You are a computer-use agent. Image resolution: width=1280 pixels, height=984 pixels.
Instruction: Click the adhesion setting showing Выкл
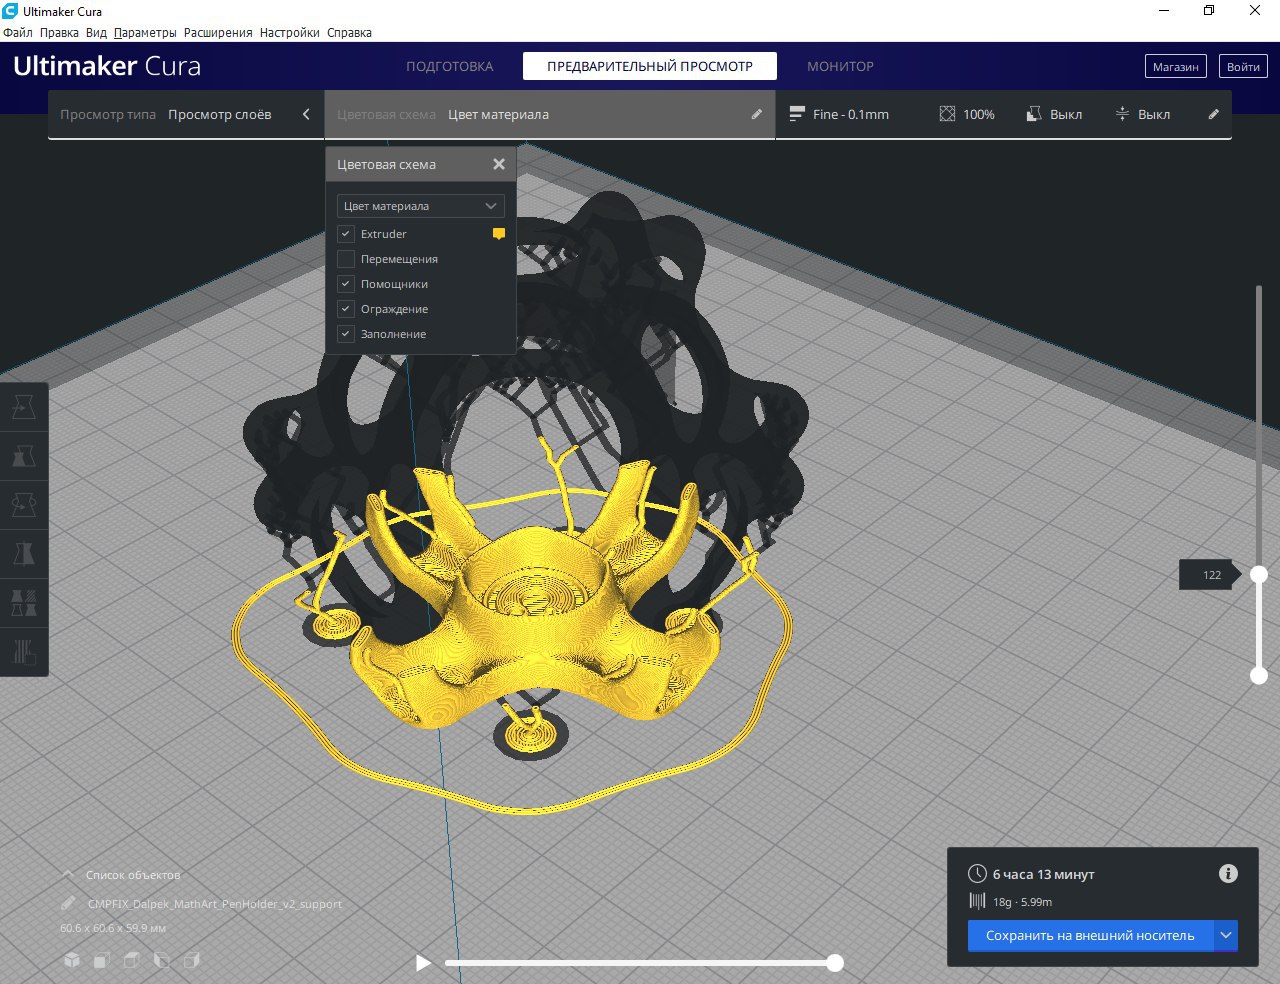(x=1142, y=114)
